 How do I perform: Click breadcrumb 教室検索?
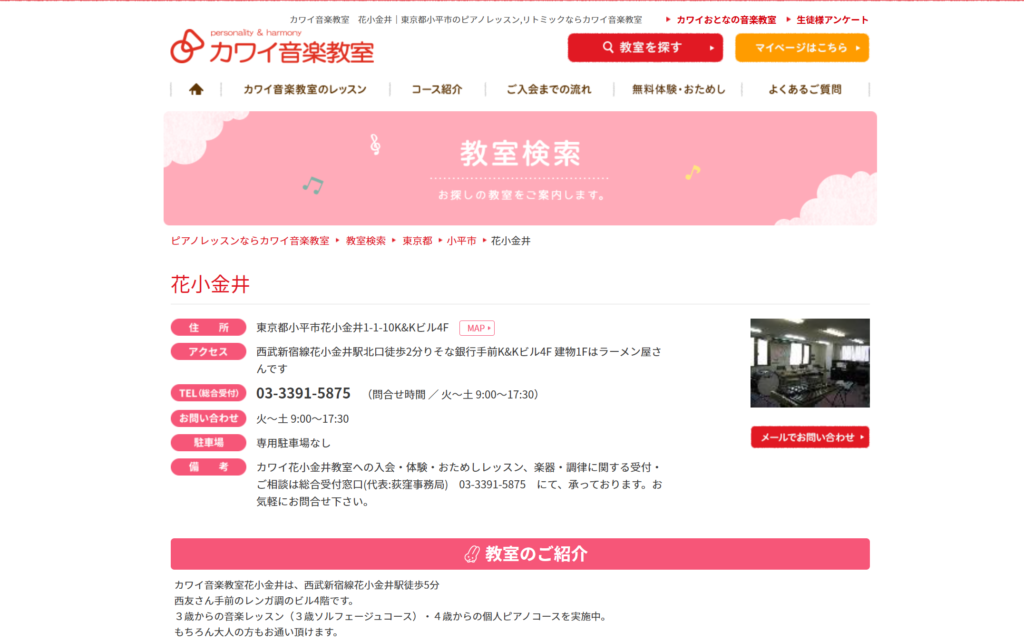click(366, 241)
